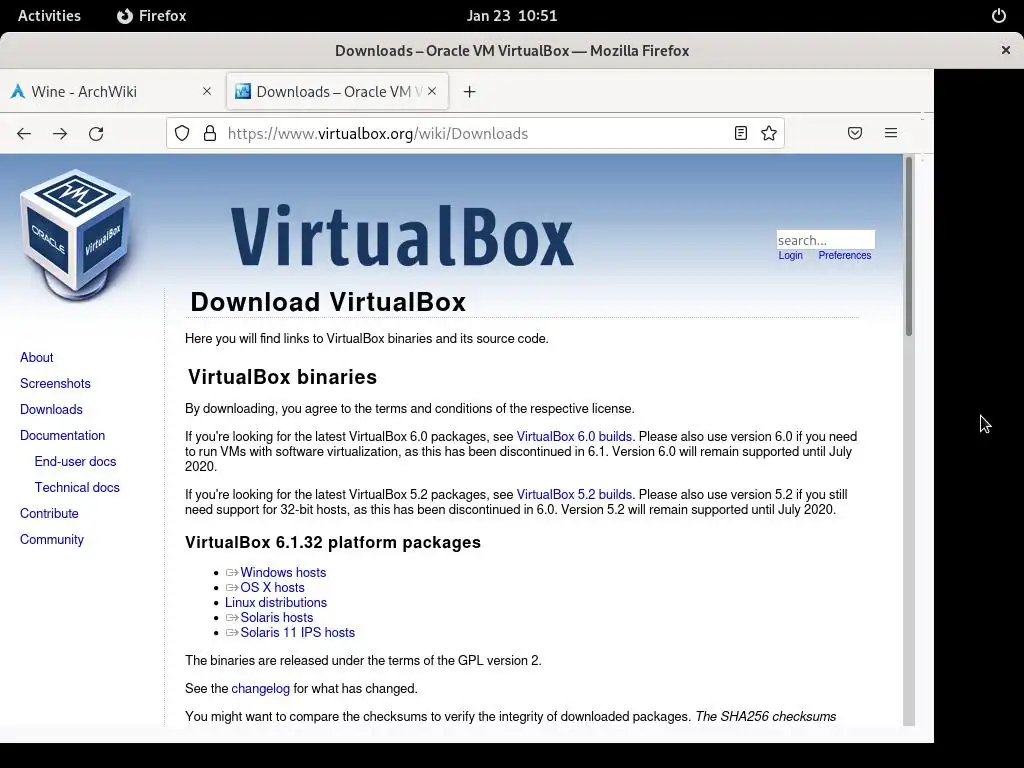This screenshot has height=768, width=1024.
Task: Focus the search... field on the page
Action: coord(825,240)
